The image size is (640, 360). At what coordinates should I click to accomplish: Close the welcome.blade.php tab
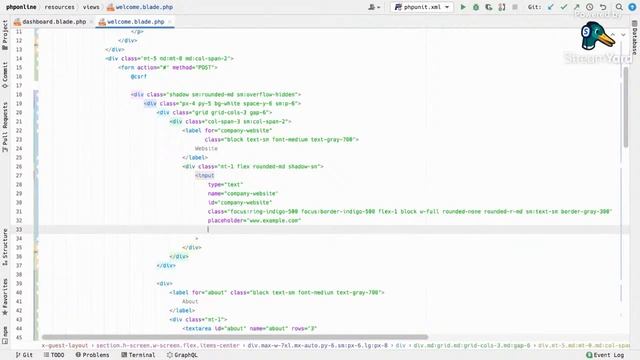pyautogui.click(x=169, y=22)
